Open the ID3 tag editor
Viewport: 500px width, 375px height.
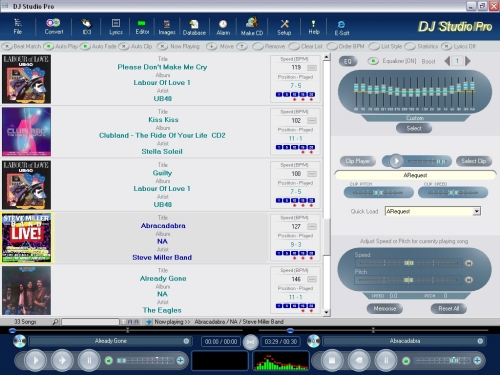tap(86, 27)
